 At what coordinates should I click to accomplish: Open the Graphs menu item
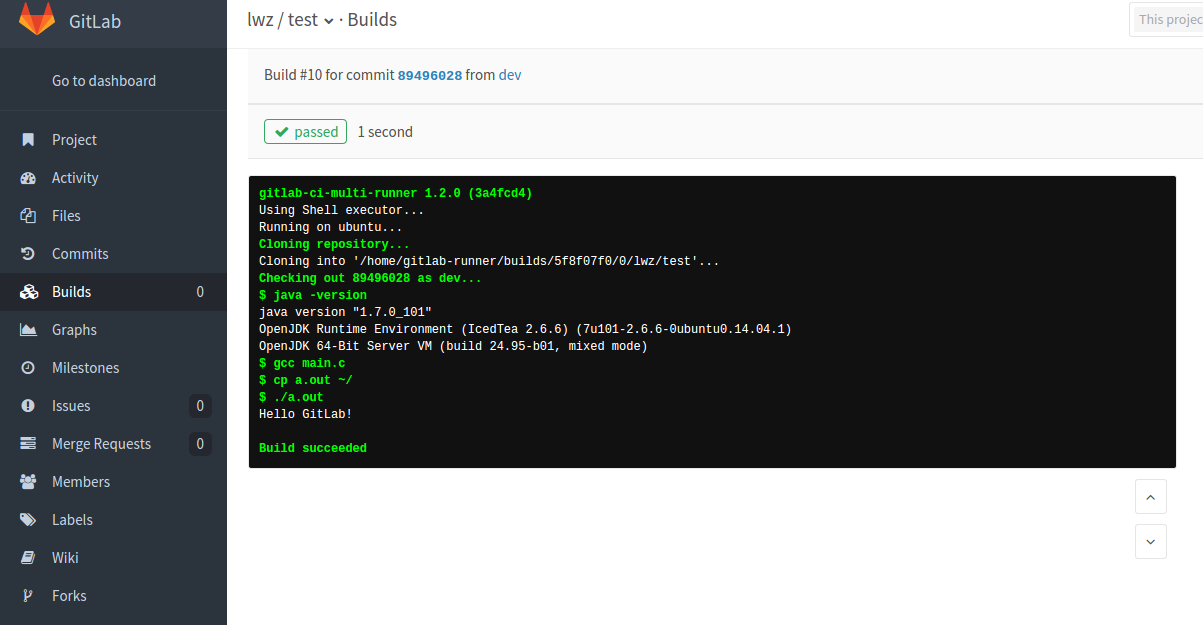click(113, 330)
